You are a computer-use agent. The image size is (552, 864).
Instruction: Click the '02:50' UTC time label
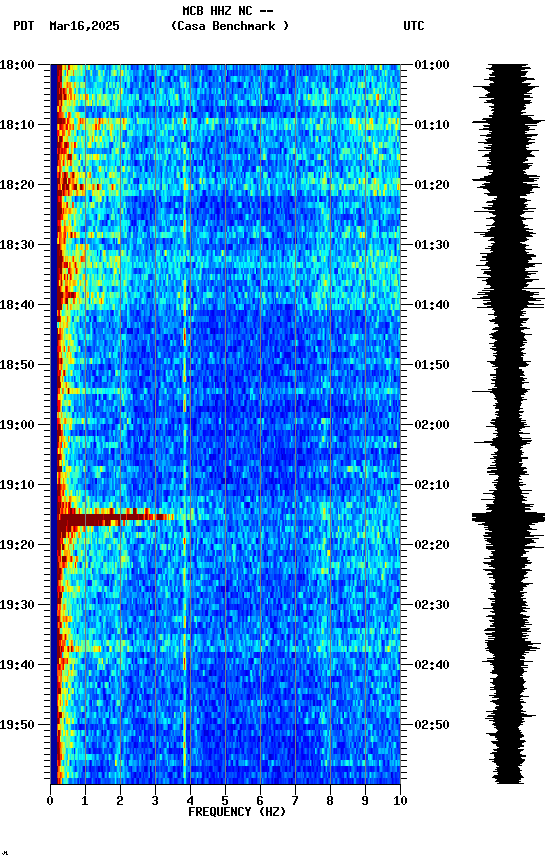click(x=432, y=726)
